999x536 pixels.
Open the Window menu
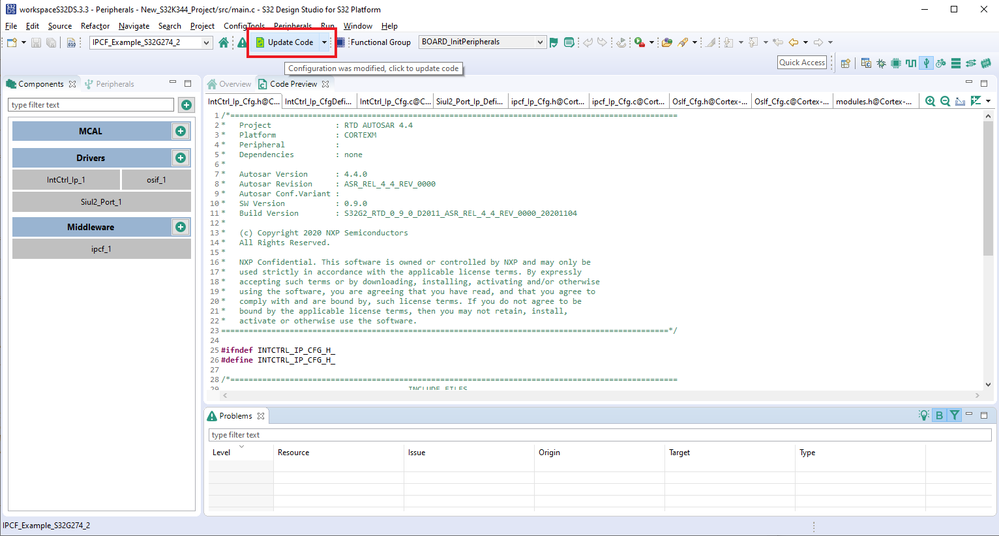tap(357, 26)
